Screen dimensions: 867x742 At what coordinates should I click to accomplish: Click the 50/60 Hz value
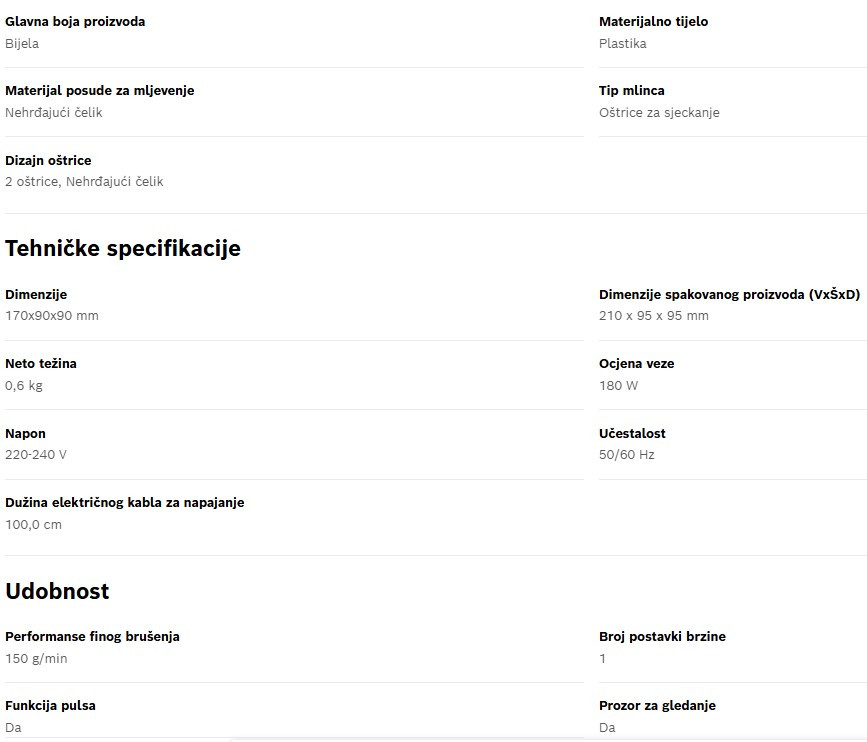point(626,454)
